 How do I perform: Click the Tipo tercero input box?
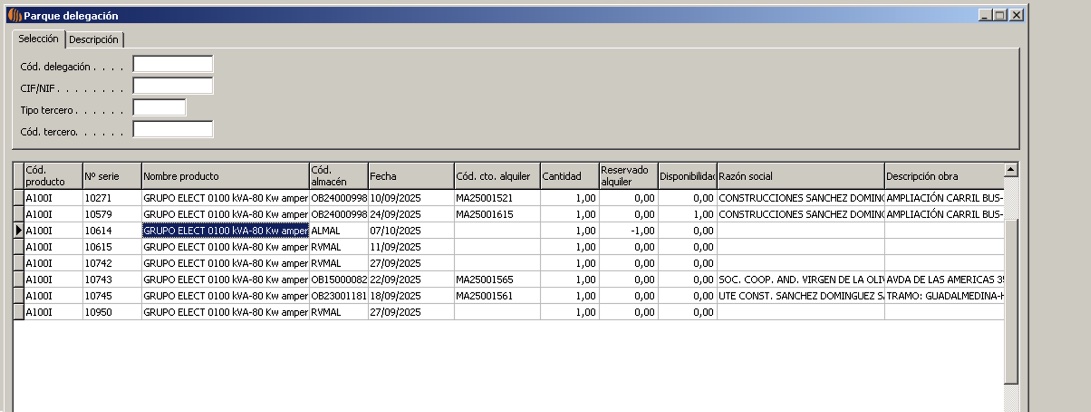[x=160, y=107]
